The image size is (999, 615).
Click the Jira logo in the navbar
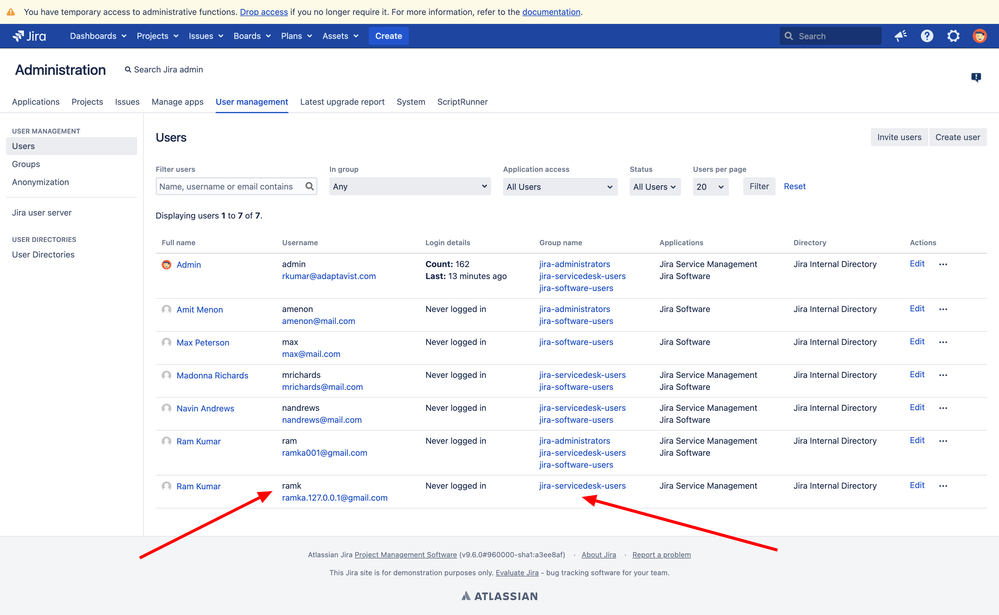coord(29,36)
